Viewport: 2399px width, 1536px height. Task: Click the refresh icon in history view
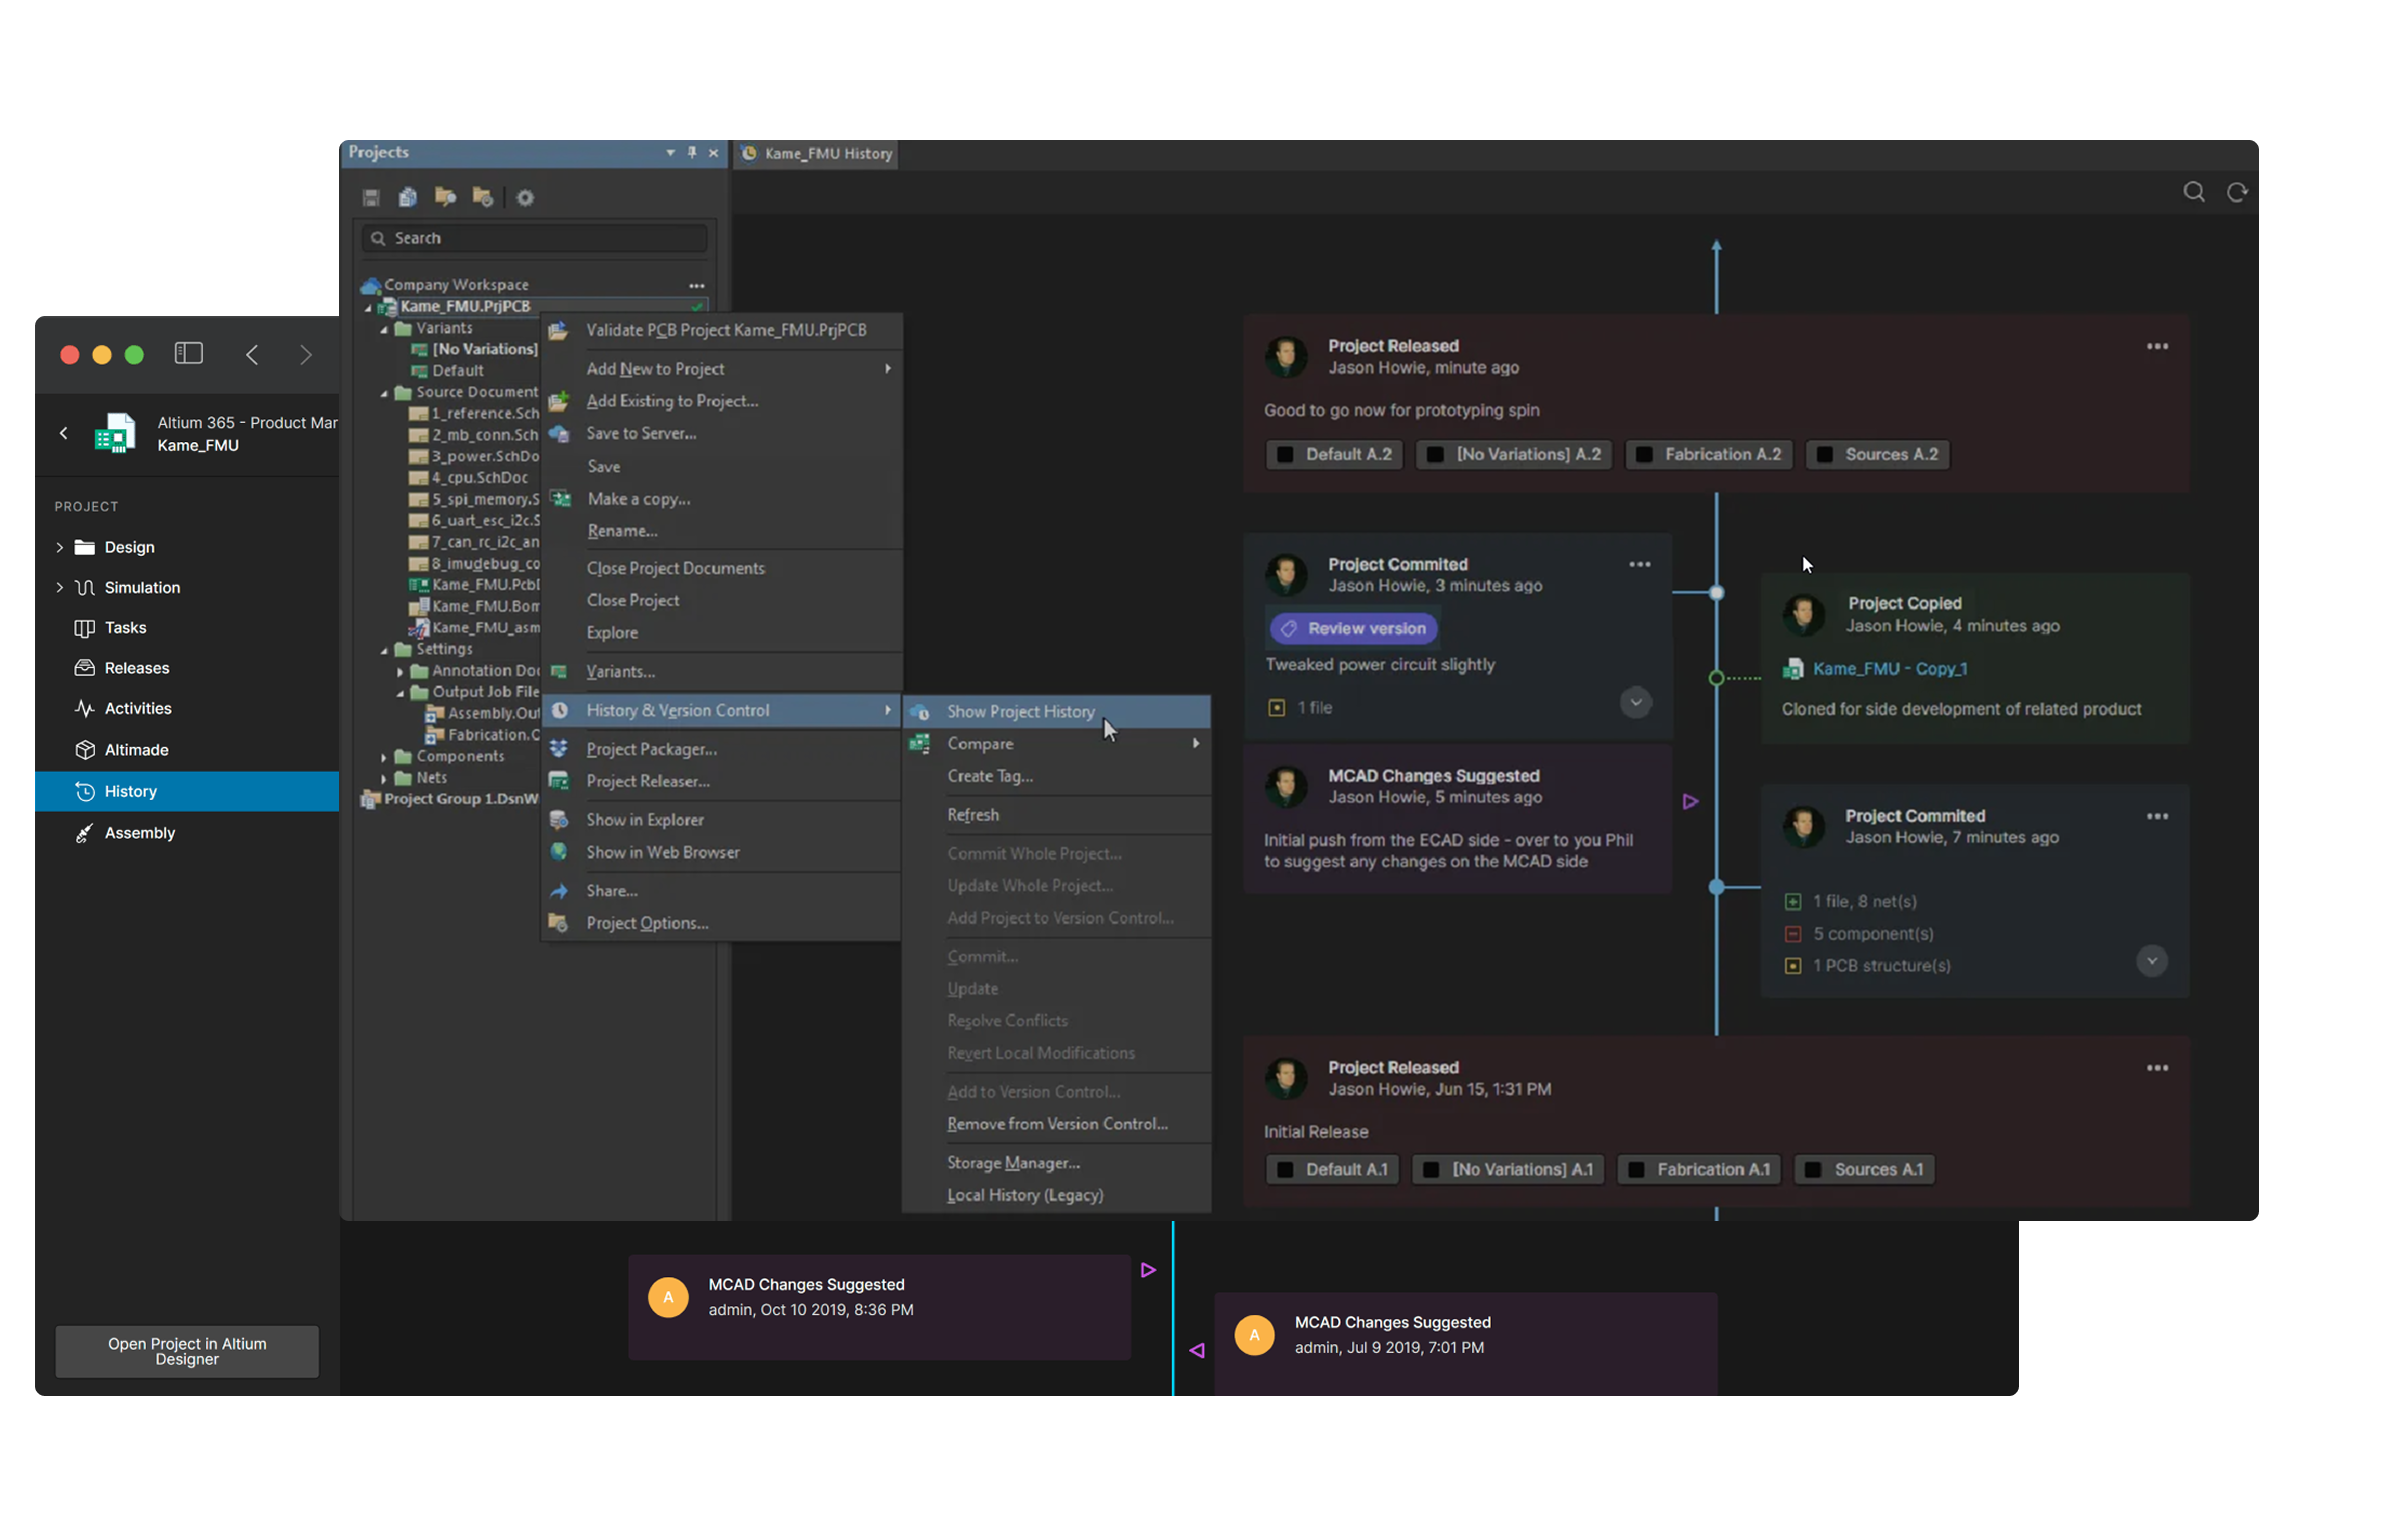pyautogui.click(x=2236, y=192)
